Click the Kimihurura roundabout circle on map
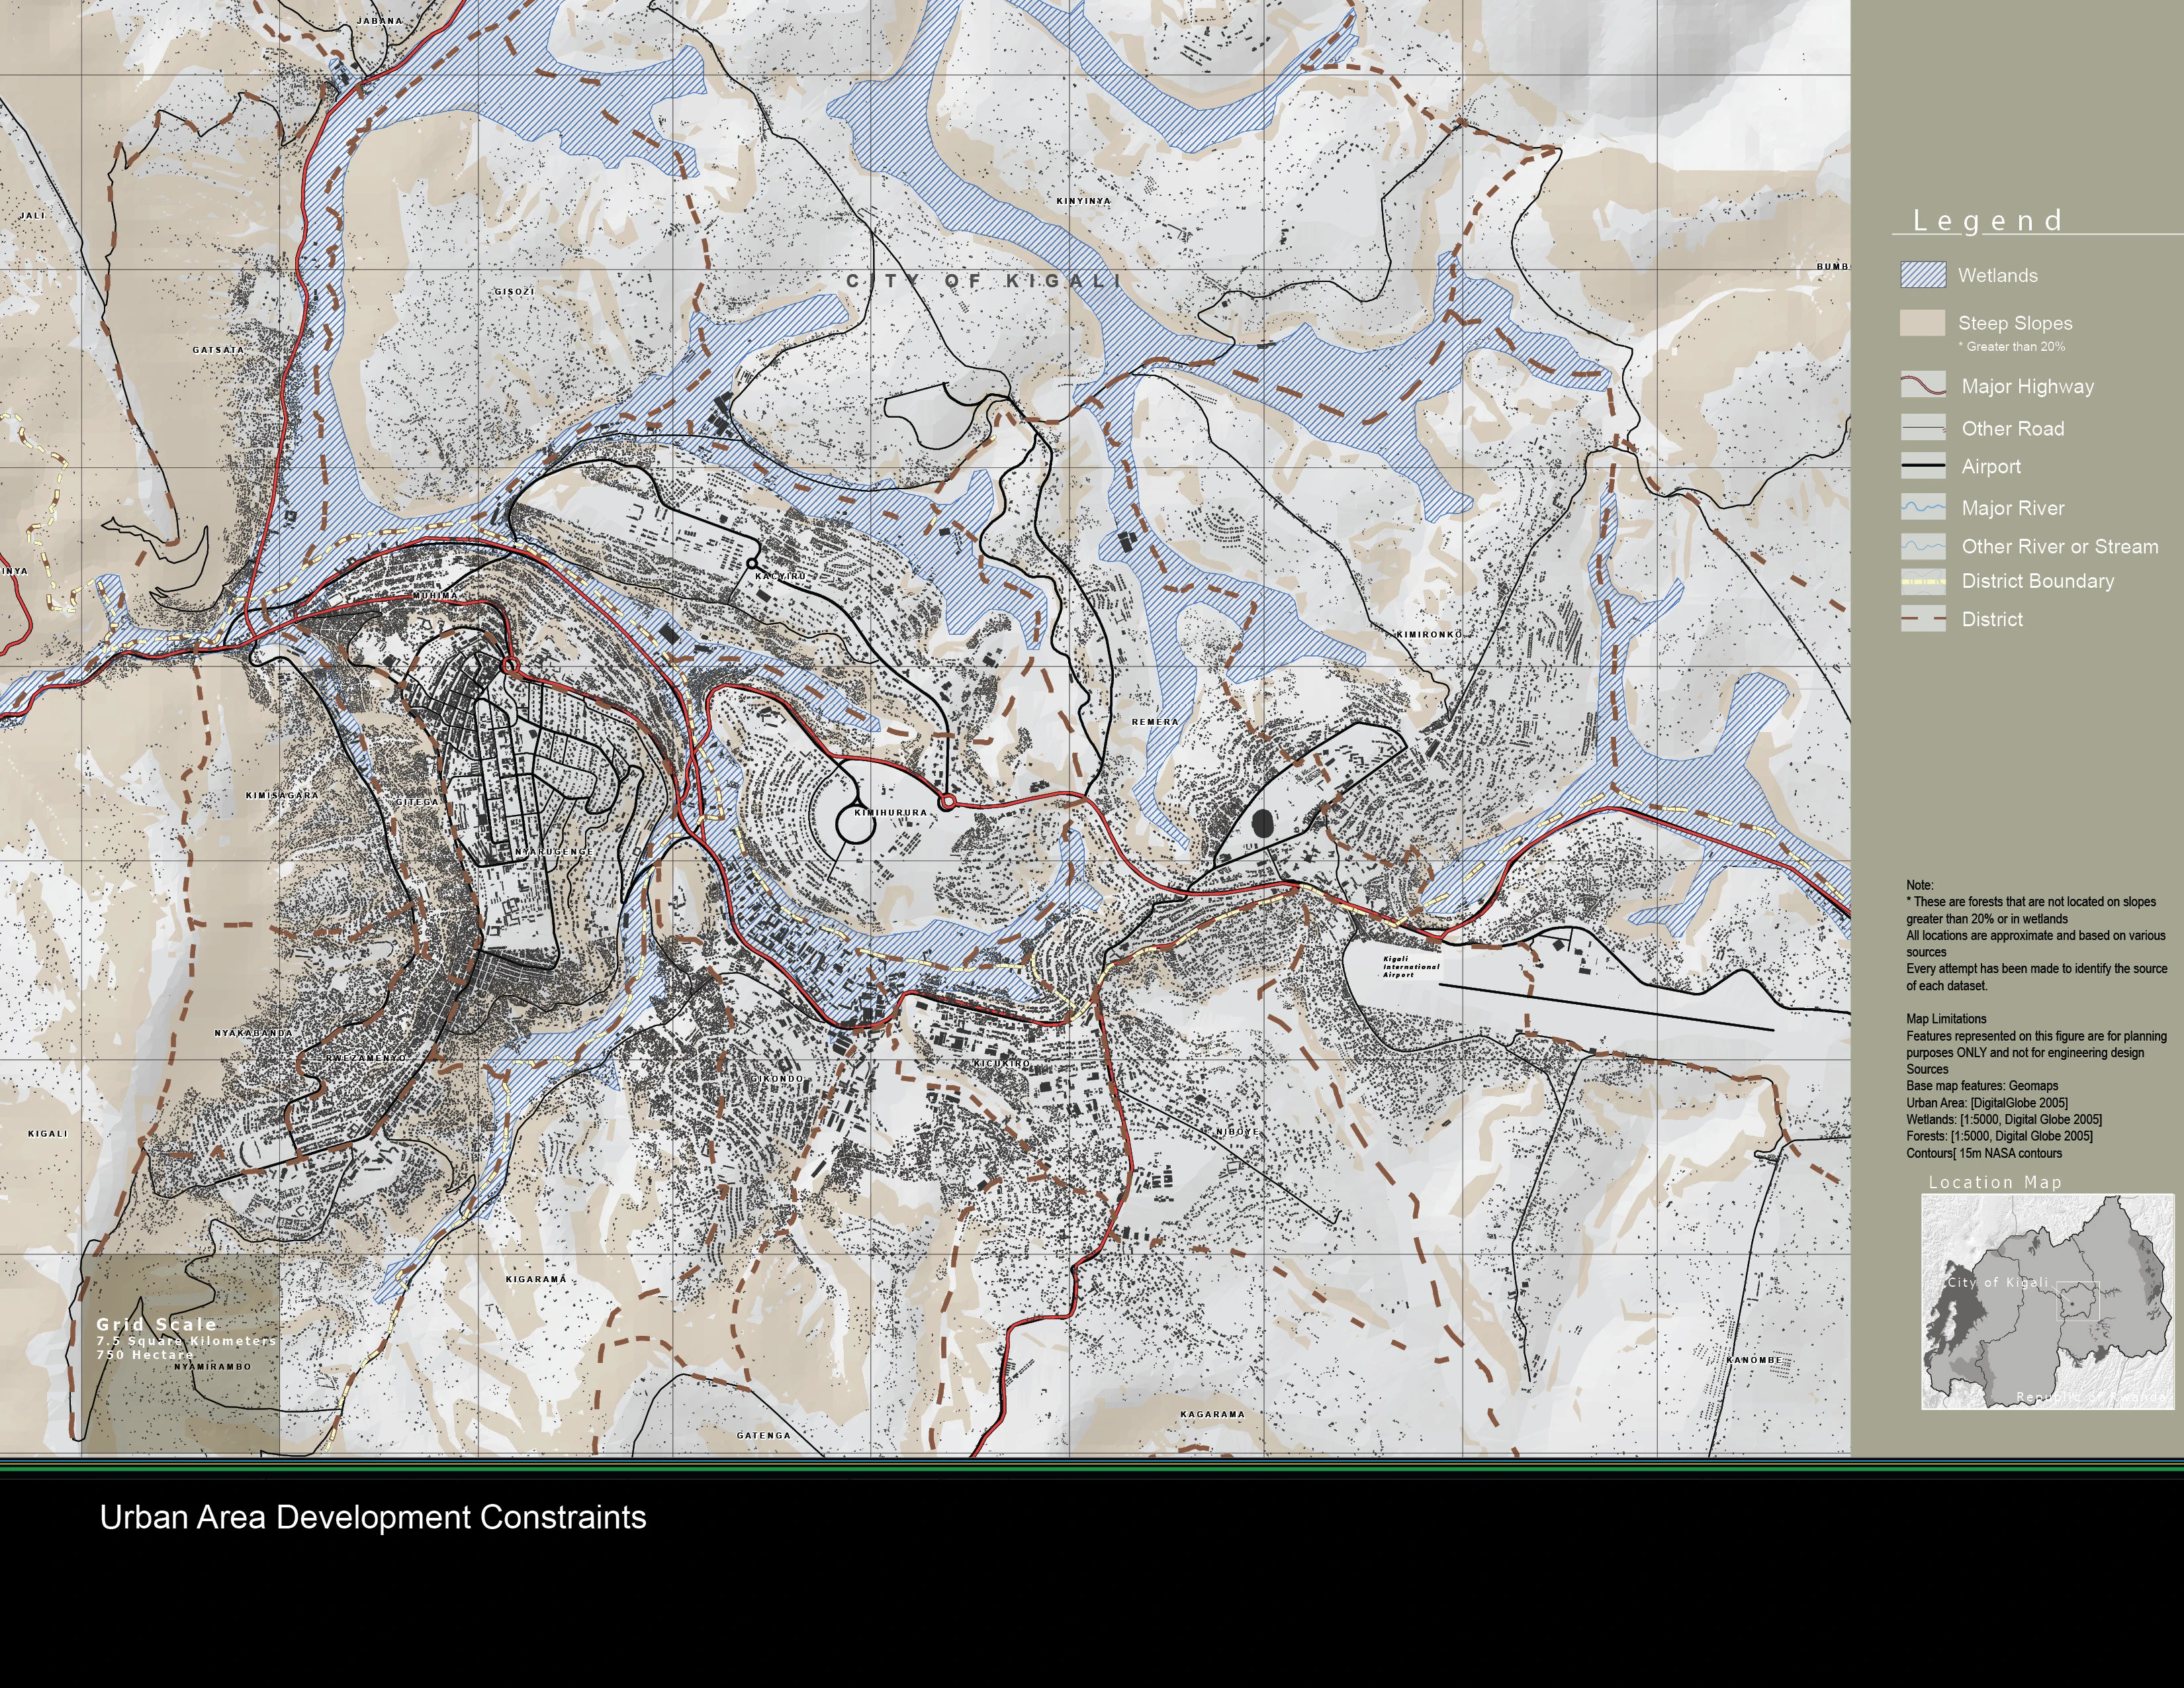The image size is (2184, 1688). pyautogui.click(x=855, y=825)
